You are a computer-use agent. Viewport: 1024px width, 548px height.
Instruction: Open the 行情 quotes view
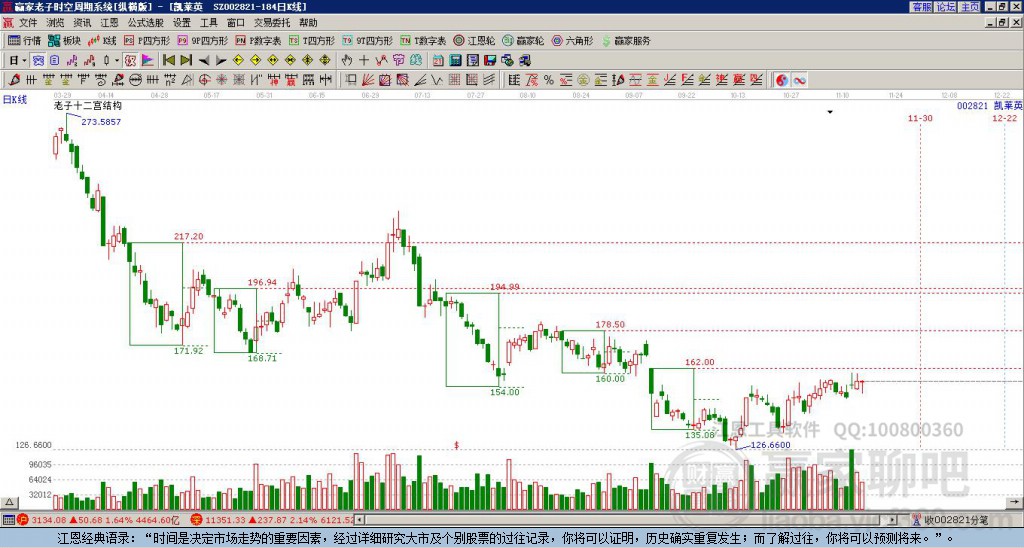24,40
